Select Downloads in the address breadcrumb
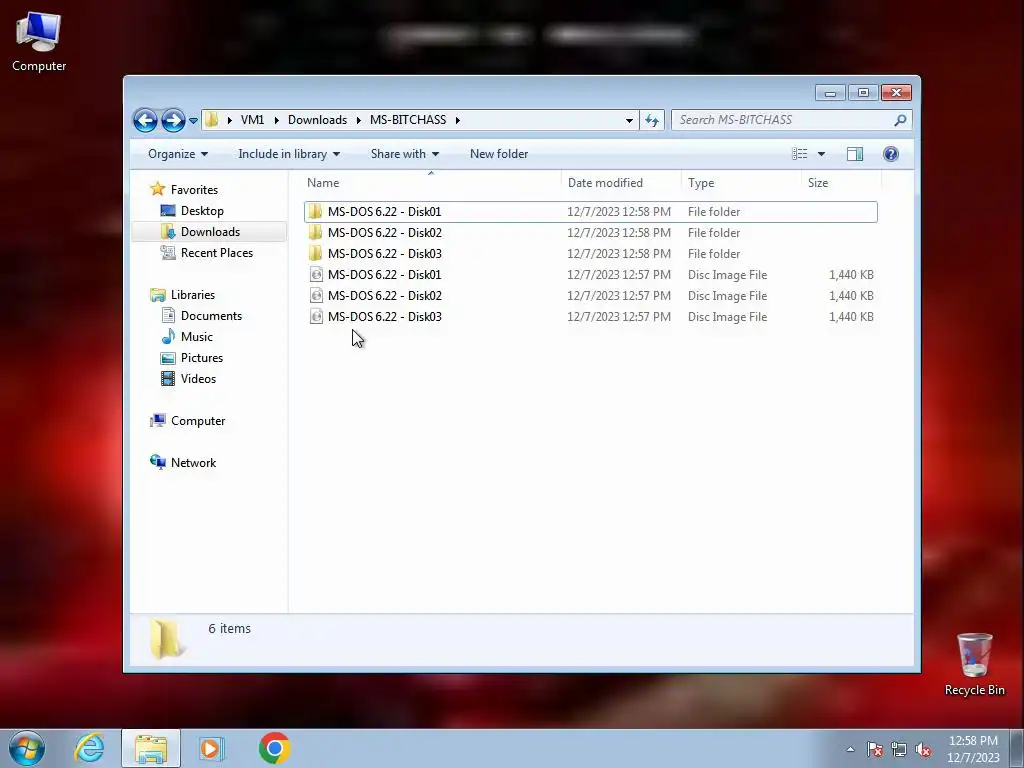Viewport: 1024px width, 768px height. (317, 120)
